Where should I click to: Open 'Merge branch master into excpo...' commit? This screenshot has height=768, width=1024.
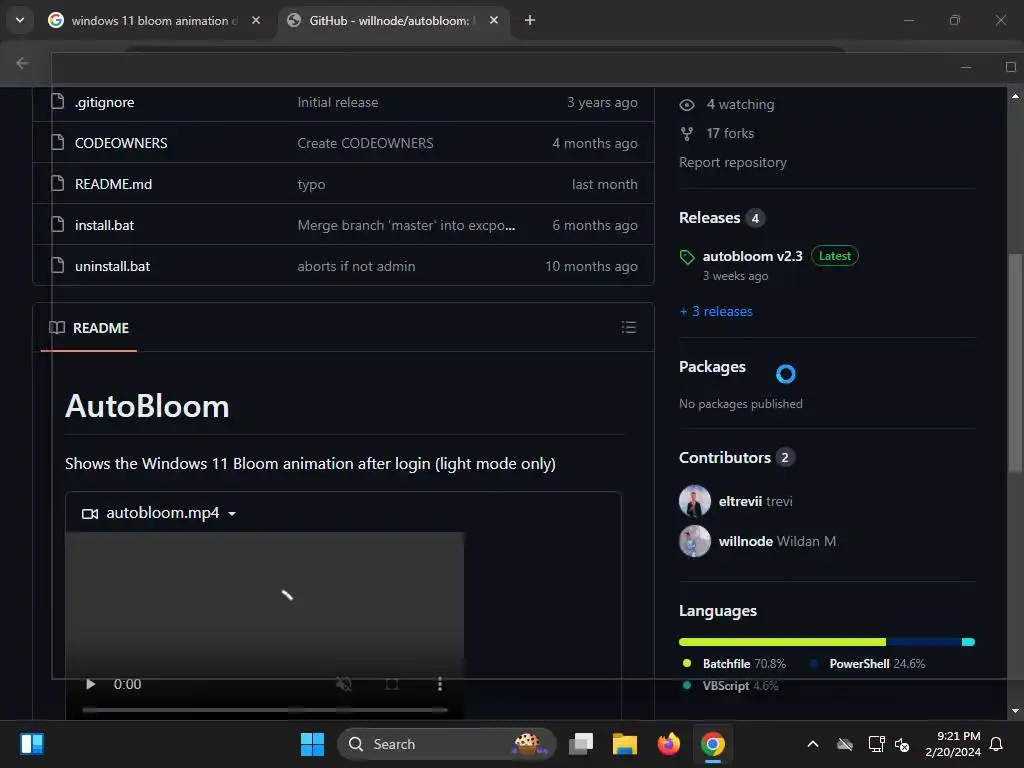coord(406,225)
